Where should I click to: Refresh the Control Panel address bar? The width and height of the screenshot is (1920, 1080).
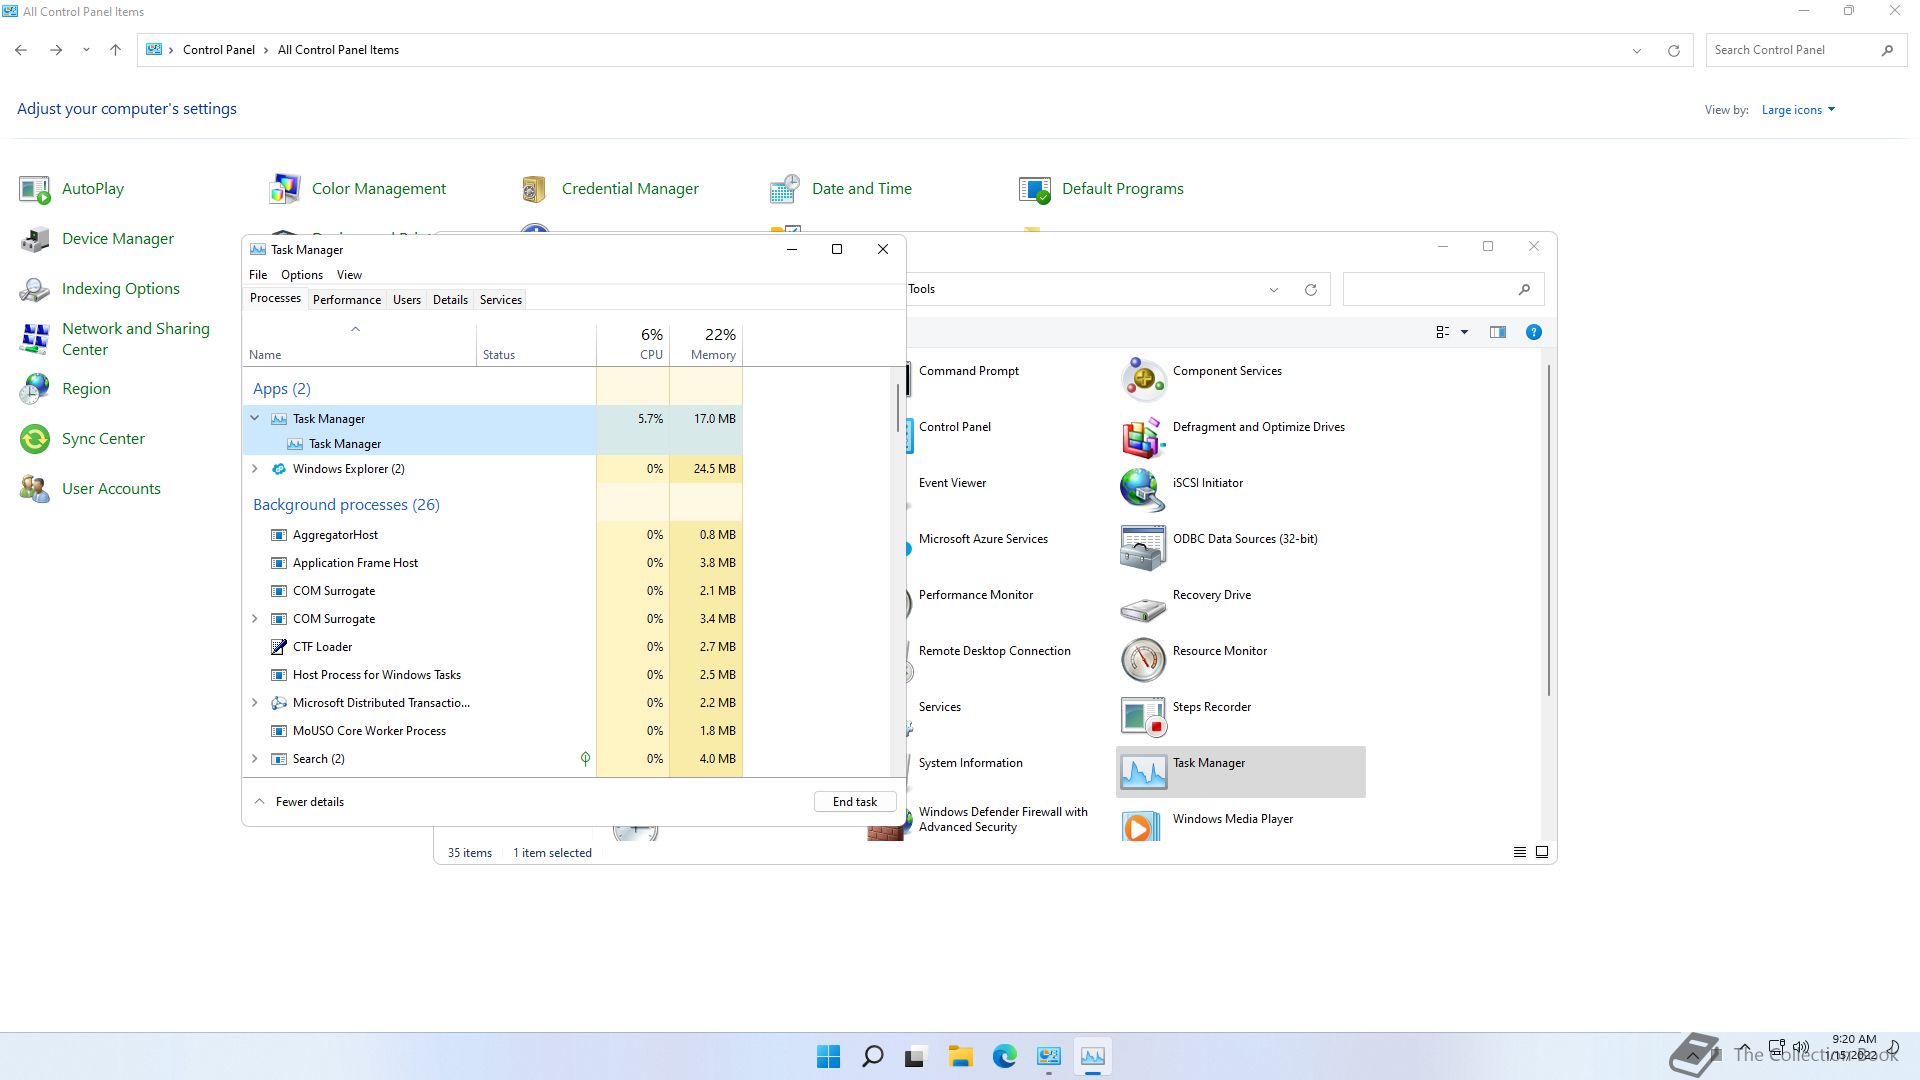click(1673, 51)
